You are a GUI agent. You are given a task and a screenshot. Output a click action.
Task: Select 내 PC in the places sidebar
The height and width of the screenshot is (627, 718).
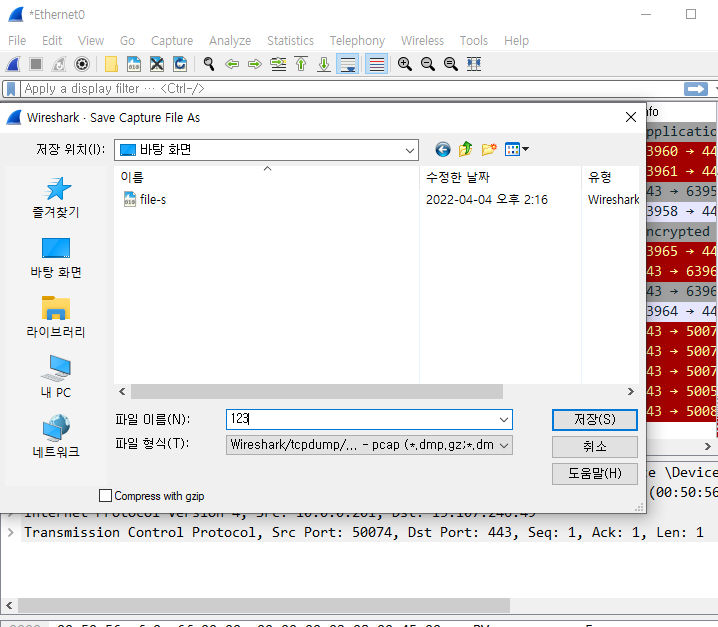pos(56,377)
